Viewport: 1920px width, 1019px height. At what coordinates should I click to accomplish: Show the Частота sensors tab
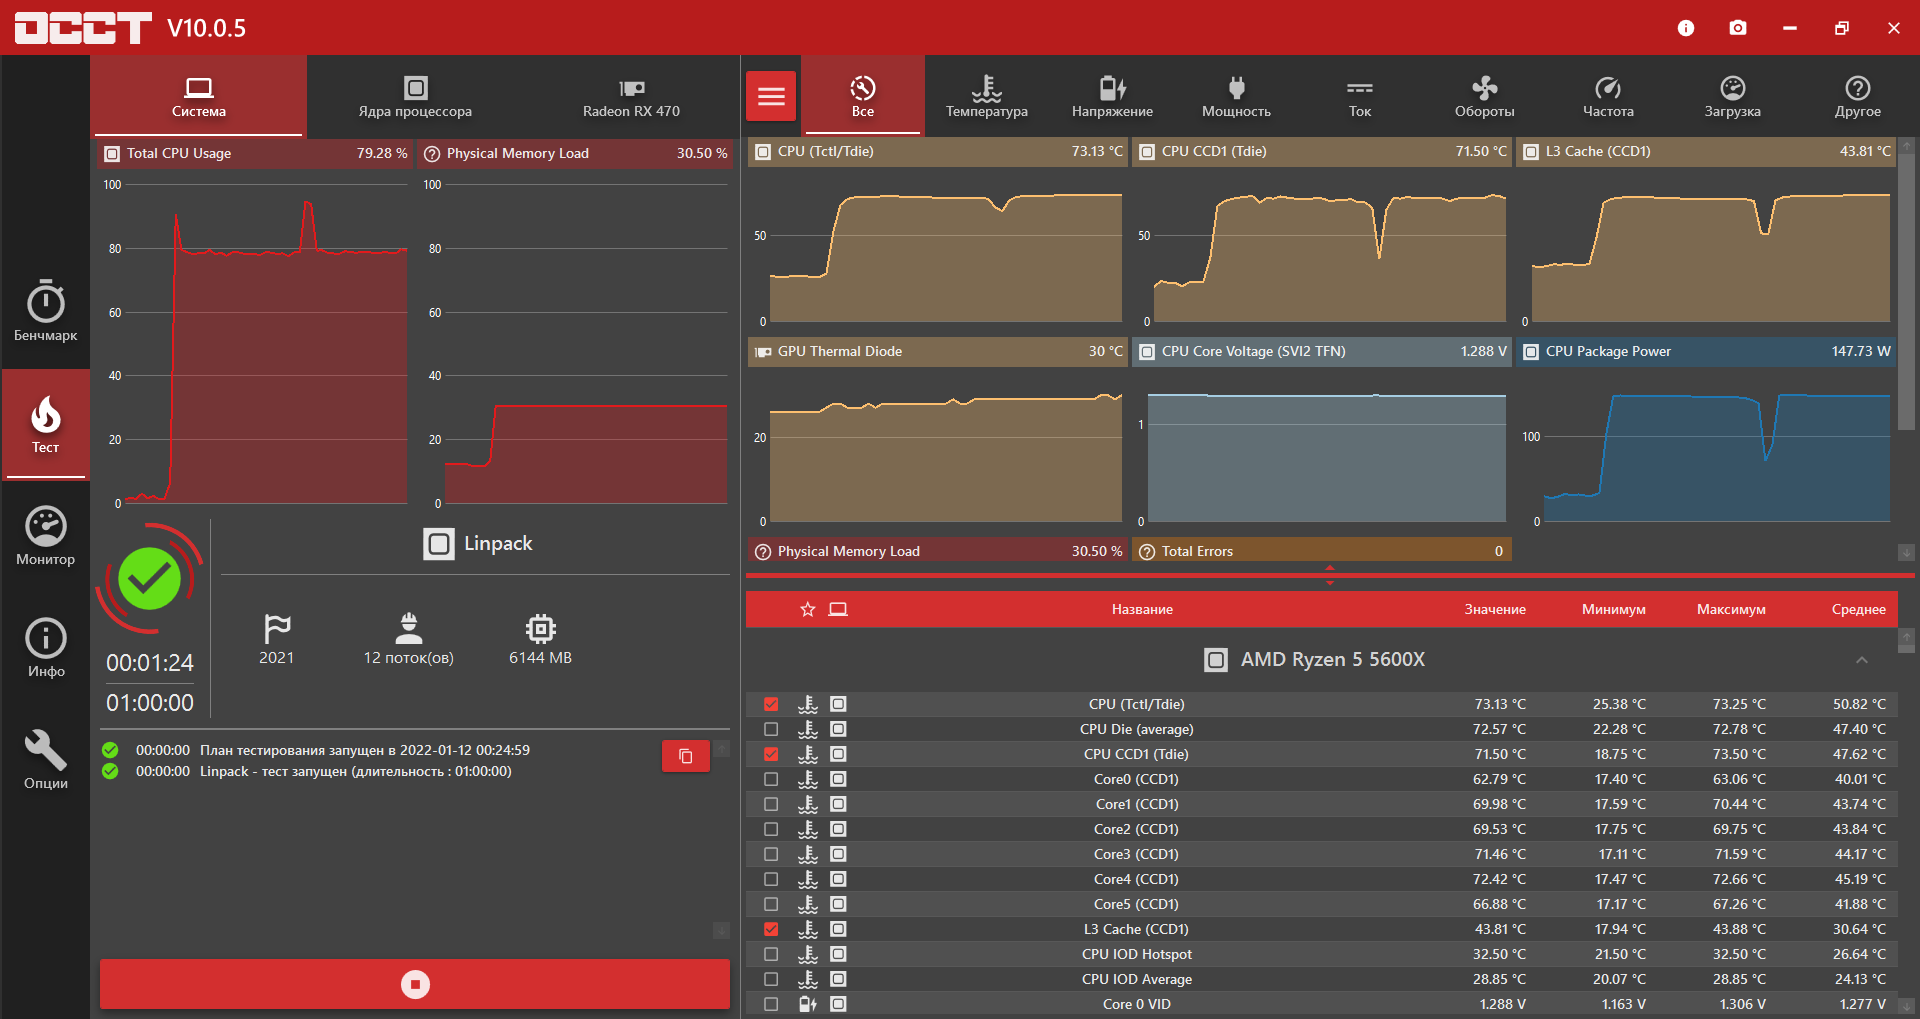point(1608,96)
